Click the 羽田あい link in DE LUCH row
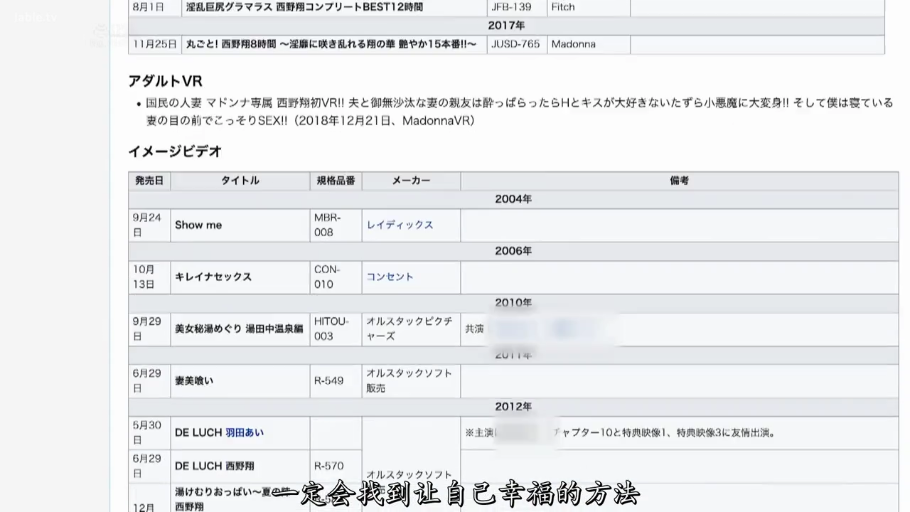This screenshot has width=910, height=512. point(244,433)
